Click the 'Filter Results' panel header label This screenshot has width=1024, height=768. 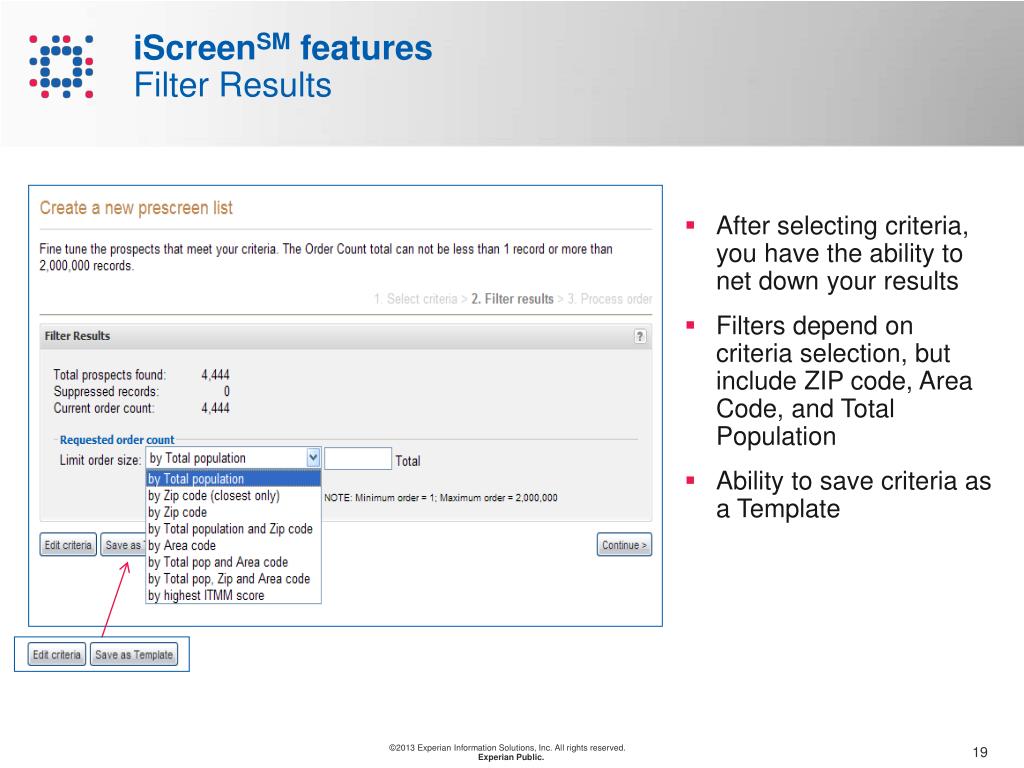click(77, 336)
